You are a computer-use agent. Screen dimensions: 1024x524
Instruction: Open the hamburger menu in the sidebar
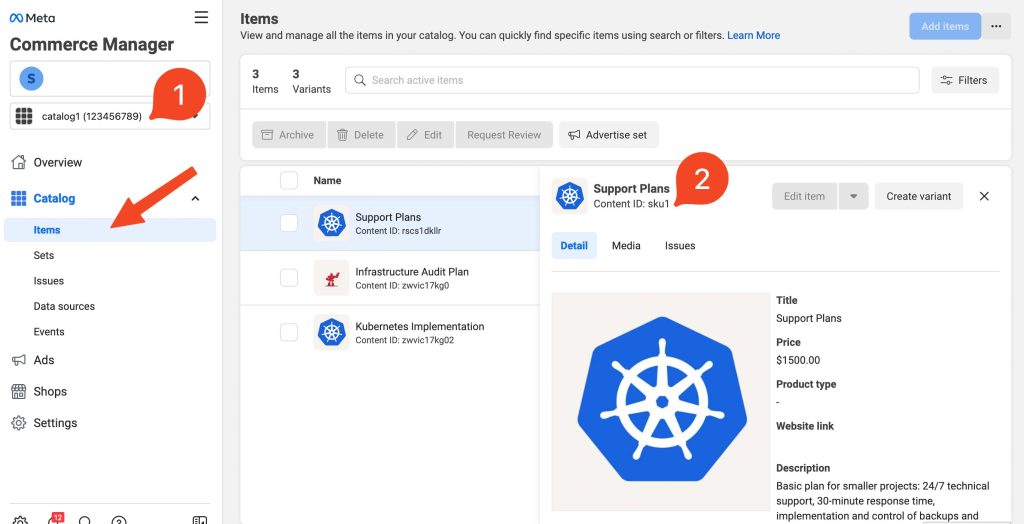pos(202,17)
